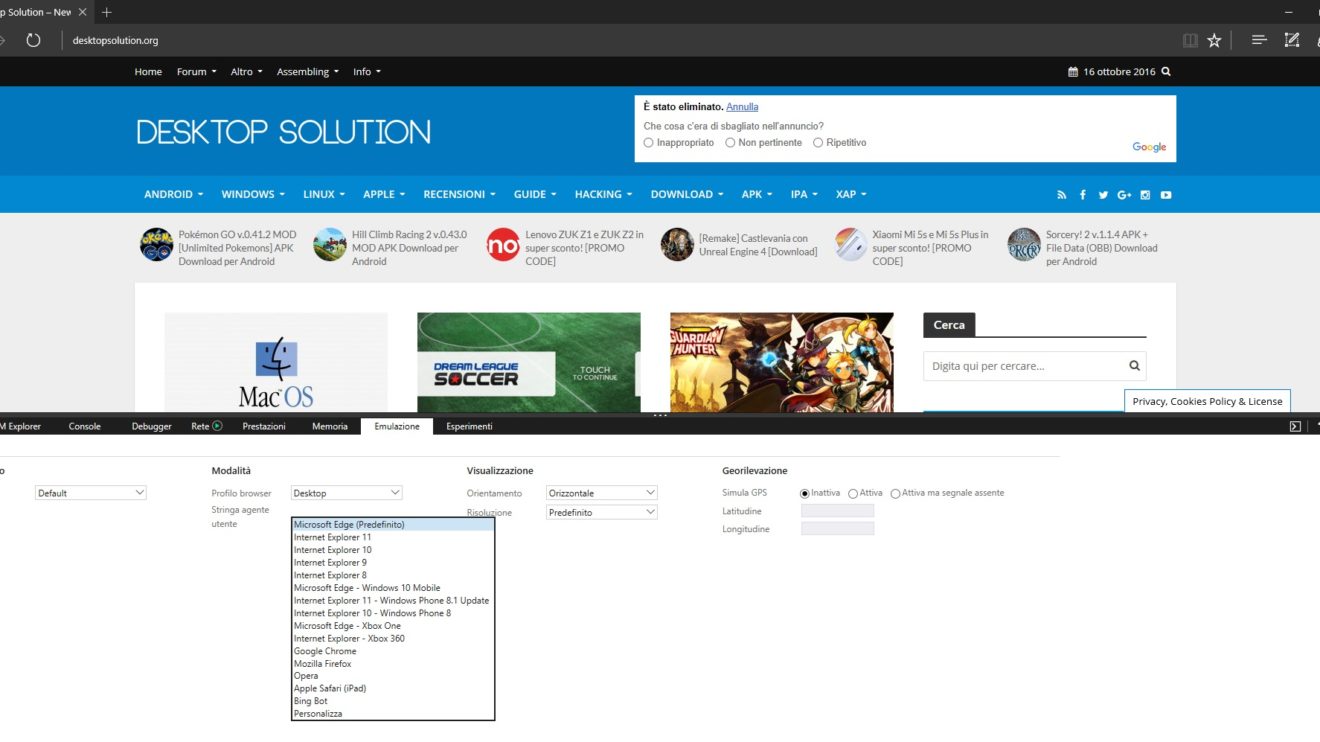Open the Hub lines icon
1320x742 pixels.
(1259, 40)
